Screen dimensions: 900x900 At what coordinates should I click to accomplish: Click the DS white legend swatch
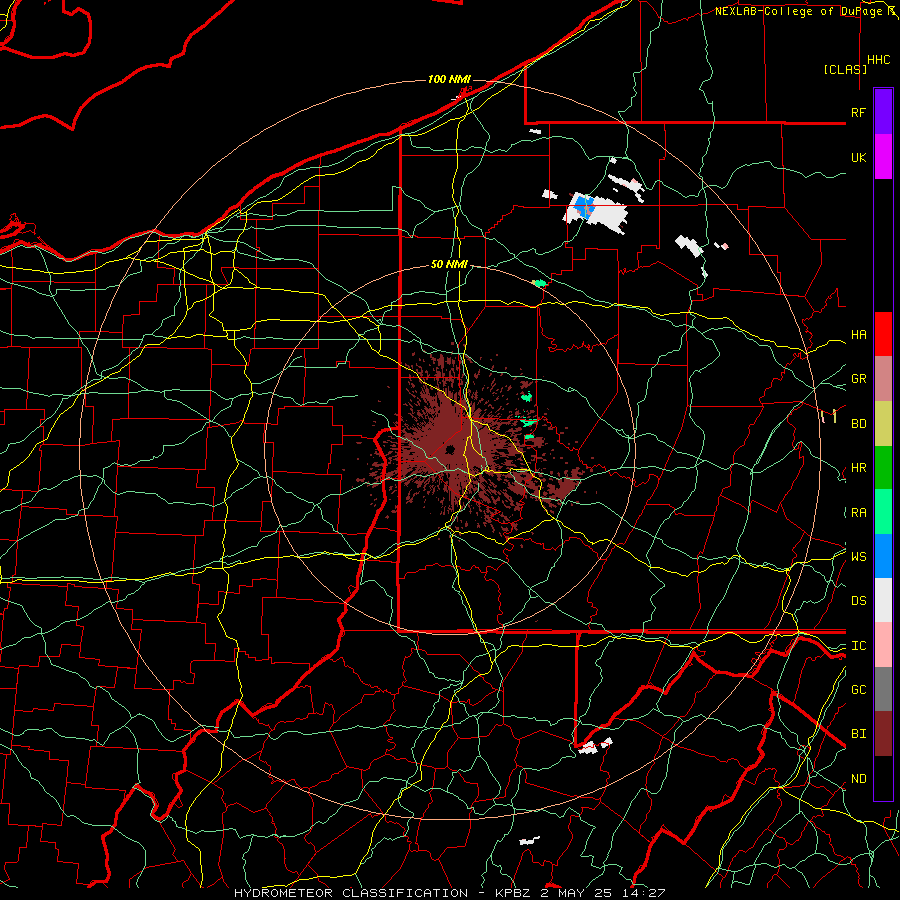pyautogui.click(x=883, y=600)
